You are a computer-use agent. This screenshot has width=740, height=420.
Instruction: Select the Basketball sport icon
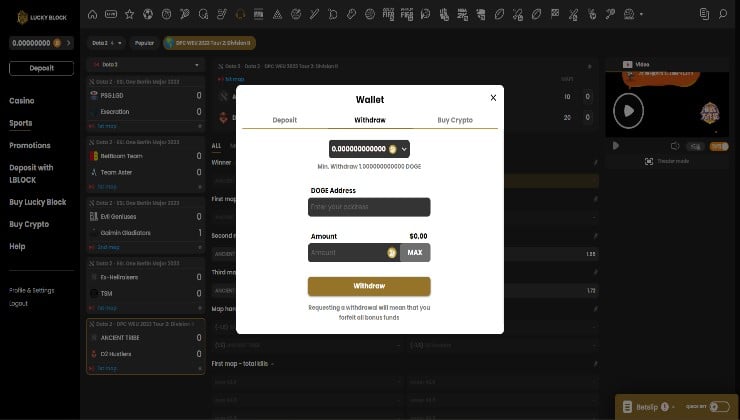point(166,15)
